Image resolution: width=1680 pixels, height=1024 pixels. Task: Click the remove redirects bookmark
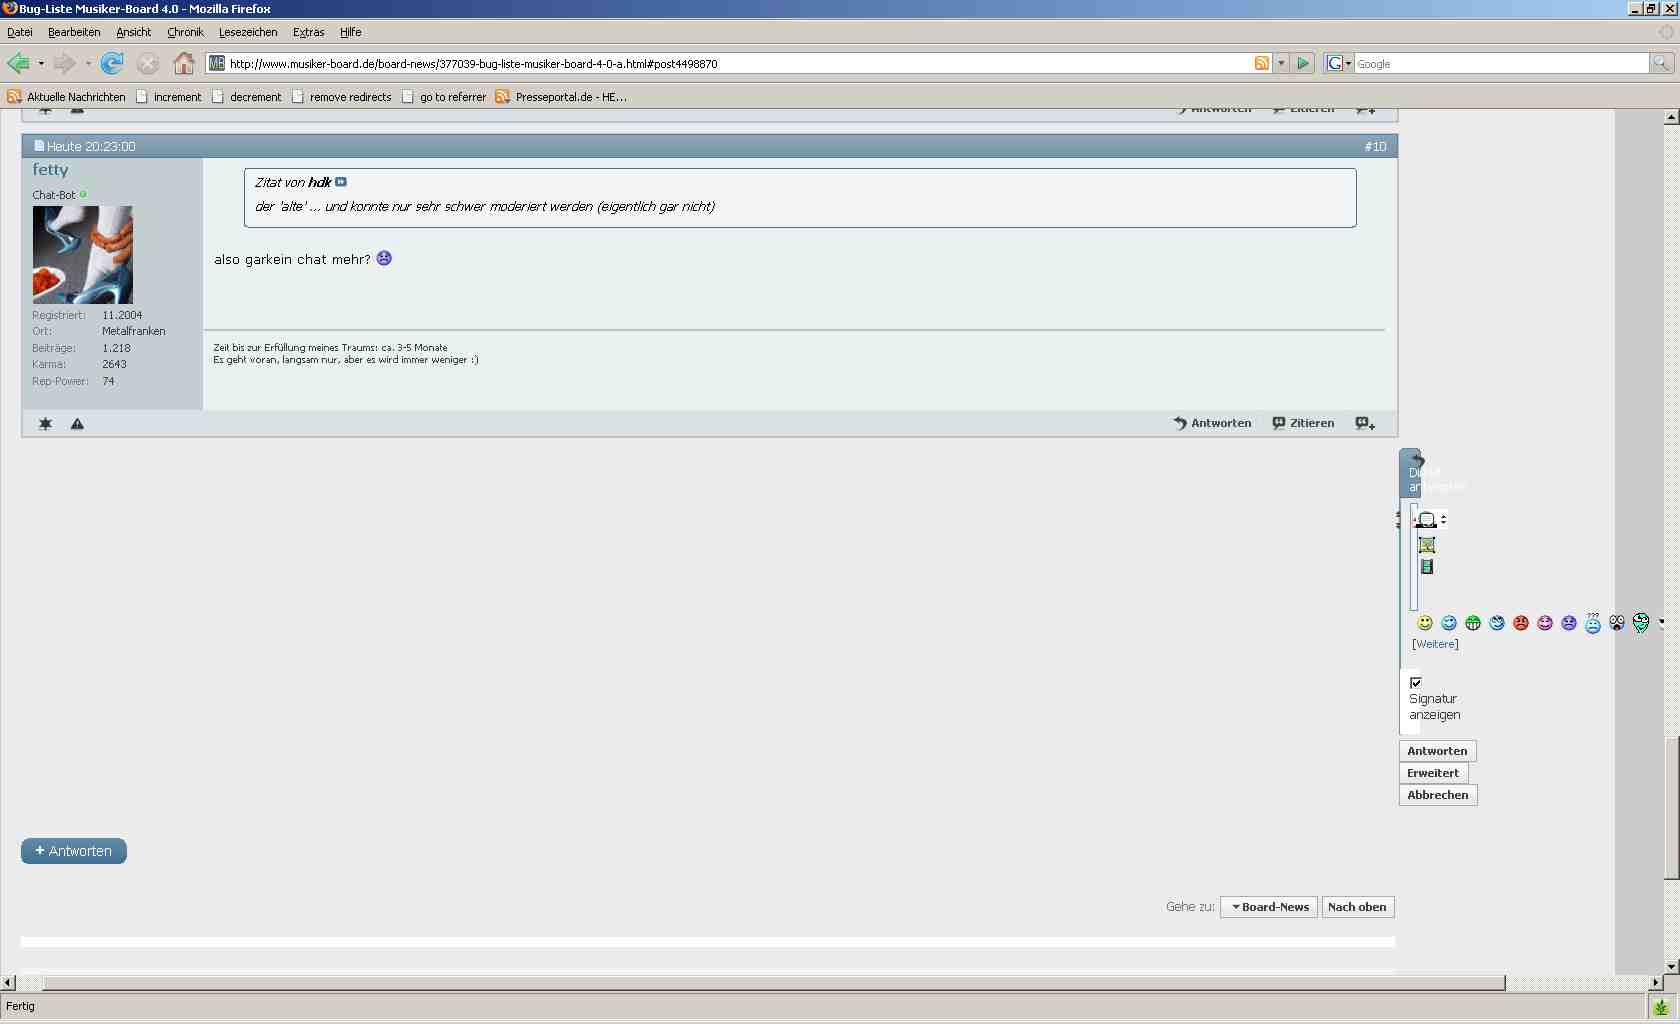pos(341,97)
